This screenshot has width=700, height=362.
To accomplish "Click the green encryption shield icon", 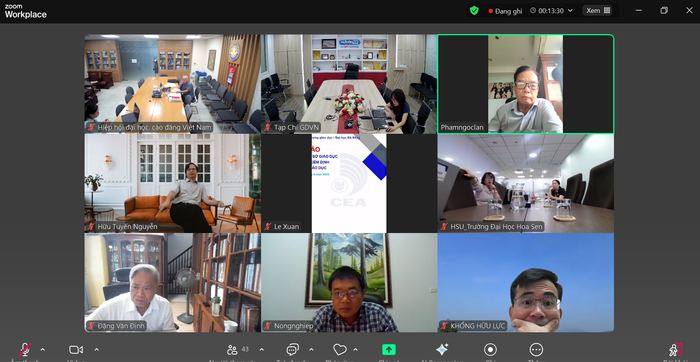I will point(474,10).
